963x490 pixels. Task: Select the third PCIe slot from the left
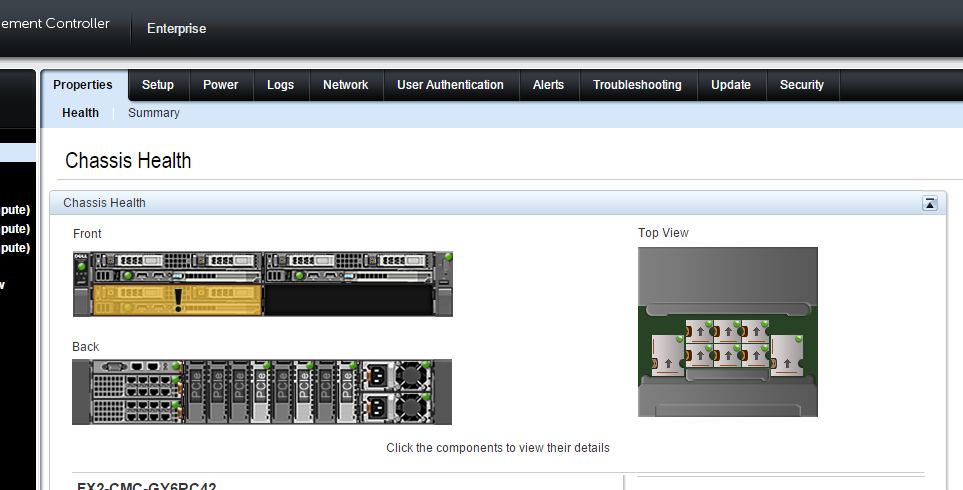[x=239, y=392]
